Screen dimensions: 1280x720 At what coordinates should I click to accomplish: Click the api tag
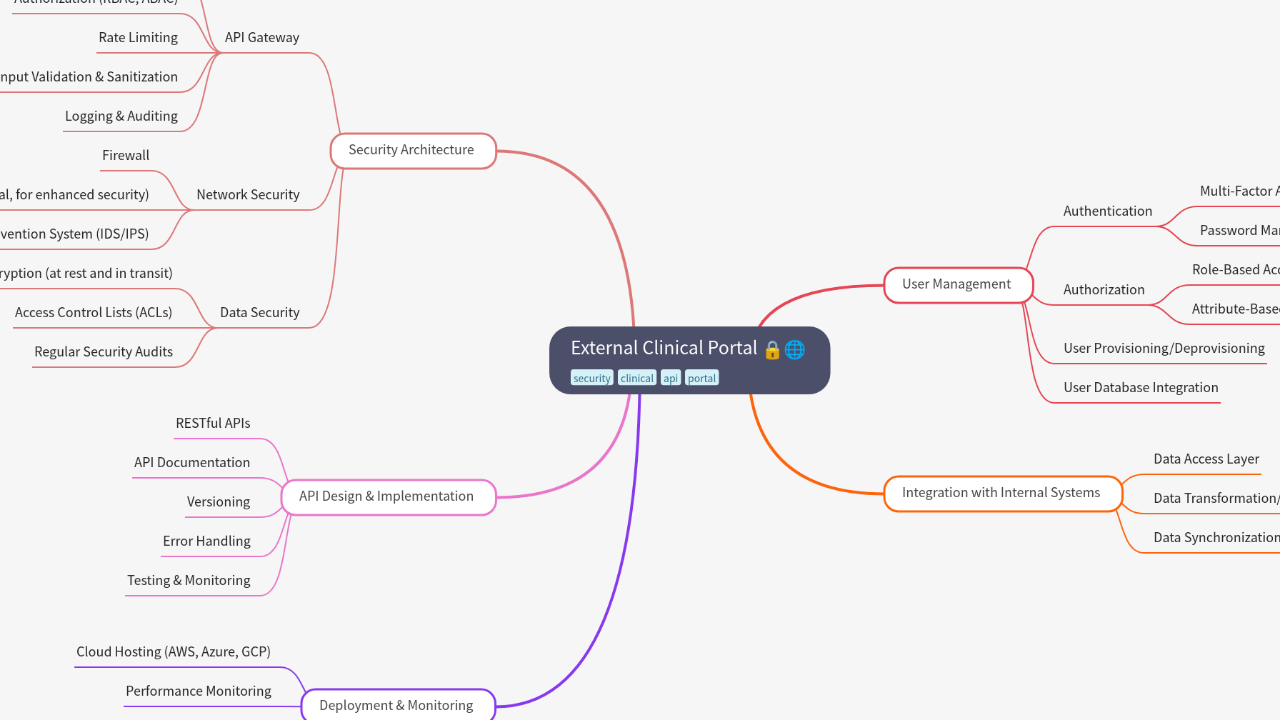pyautogui.click(x=671, y=378)
